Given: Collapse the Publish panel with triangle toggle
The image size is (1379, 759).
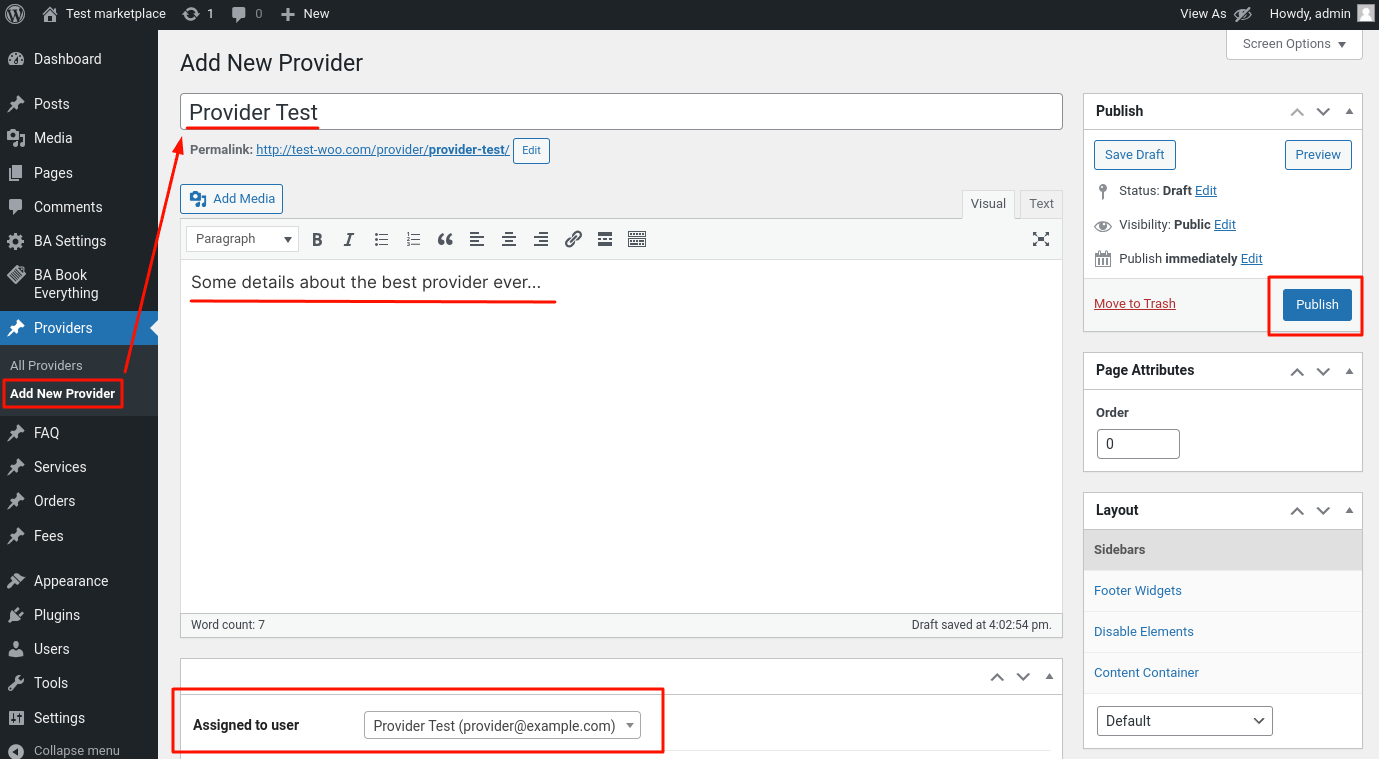Looking at the screenshot, I should pyautogui.click(x=1349, y=111).
